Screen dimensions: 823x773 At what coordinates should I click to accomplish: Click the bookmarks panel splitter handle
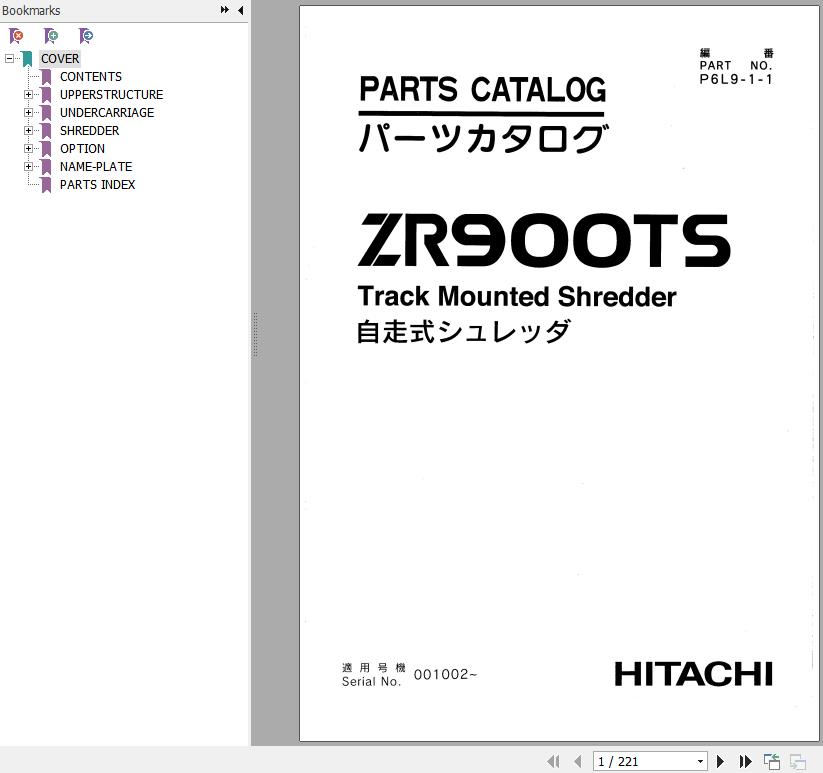point(255,335)
